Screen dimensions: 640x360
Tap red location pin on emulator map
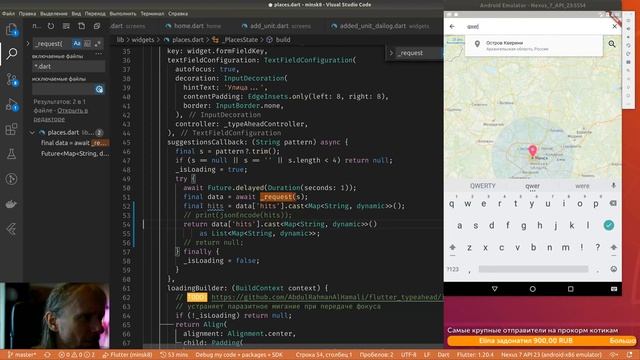pyautogui.click(x=533, y=151)
